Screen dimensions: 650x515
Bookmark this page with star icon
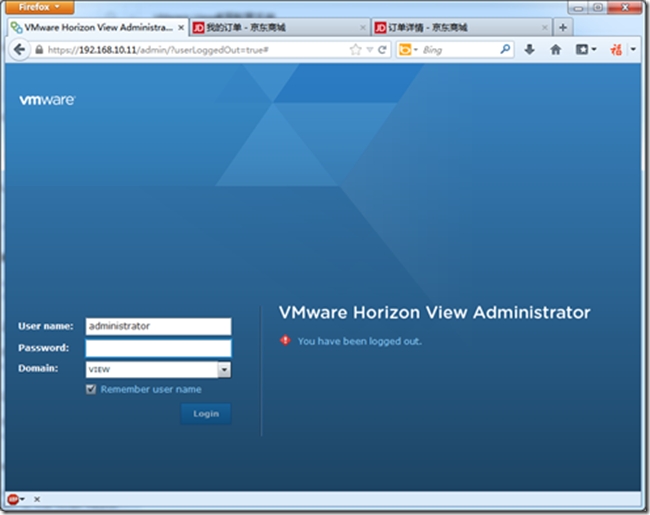coord(355,50)
